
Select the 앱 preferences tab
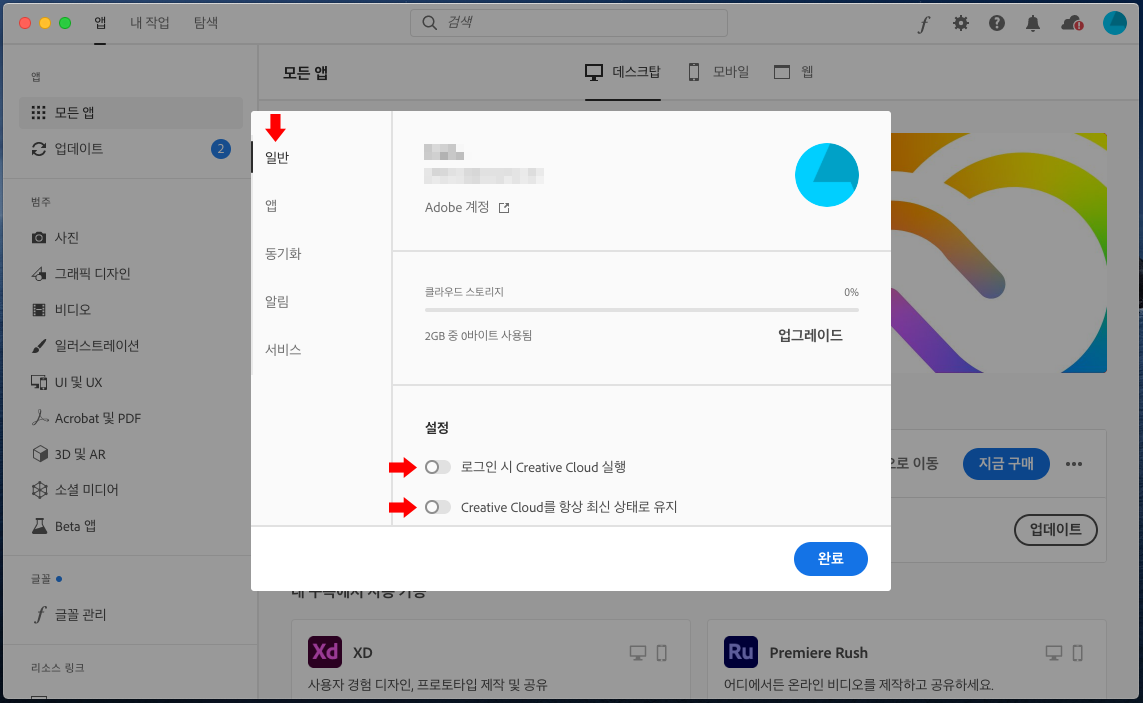pos(271,206)
